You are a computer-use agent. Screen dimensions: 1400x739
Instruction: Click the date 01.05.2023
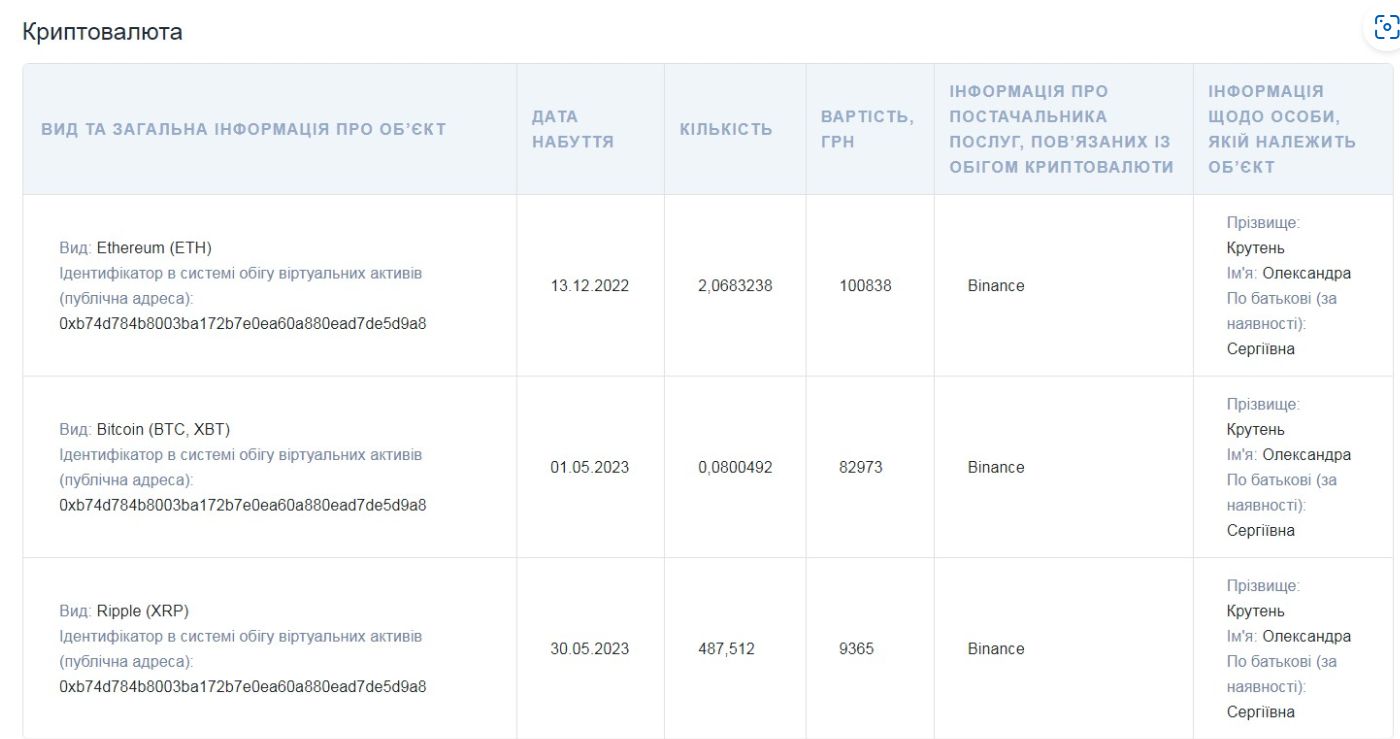coord(590,467)
